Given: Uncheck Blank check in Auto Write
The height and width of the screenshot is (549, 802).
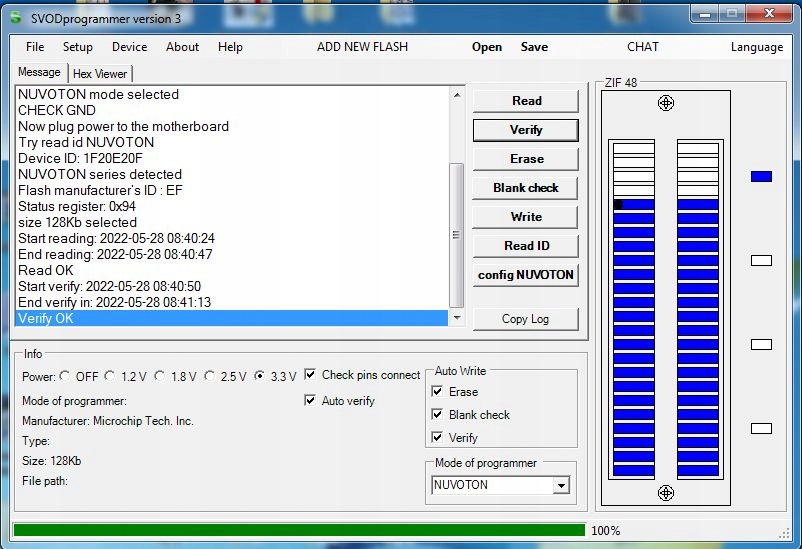Looking at the screenshot, I should [x=437, y=414].
